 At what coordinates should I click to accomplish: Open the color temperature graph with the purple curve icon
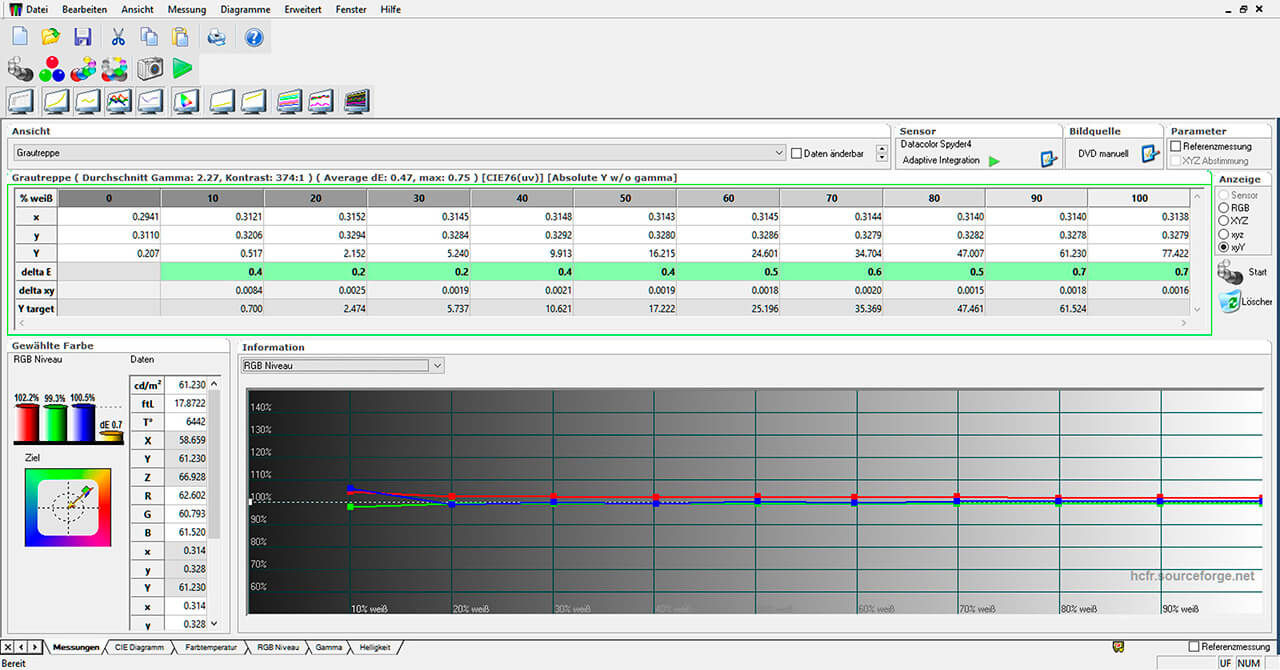point(151,101)
